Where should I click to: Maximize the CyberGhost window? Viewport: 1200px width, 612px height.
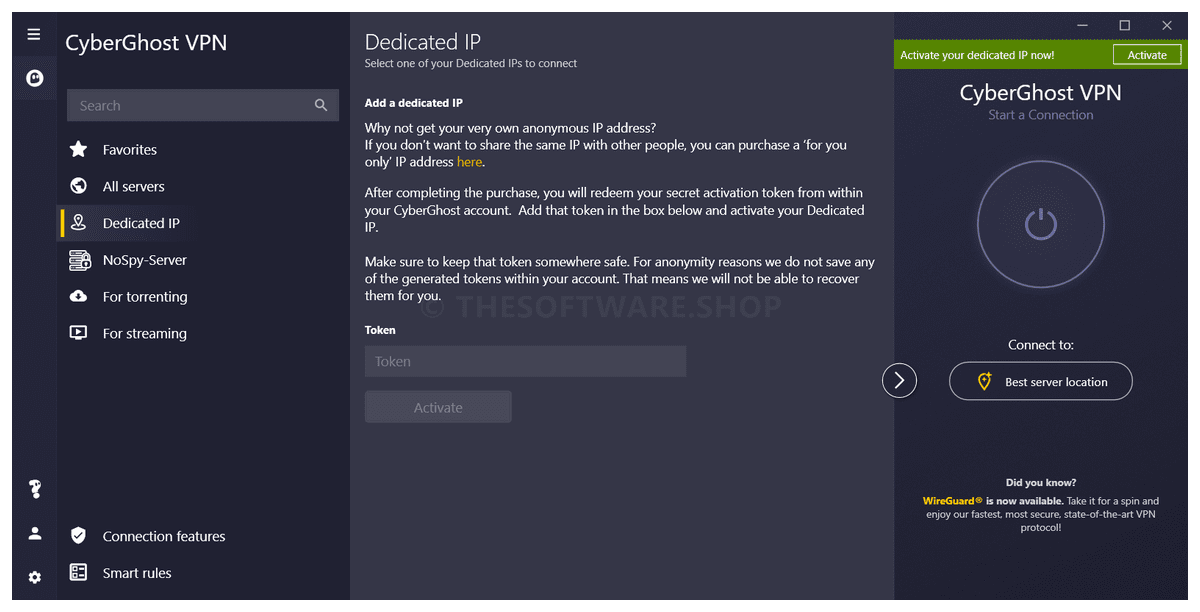(1125, 26)
